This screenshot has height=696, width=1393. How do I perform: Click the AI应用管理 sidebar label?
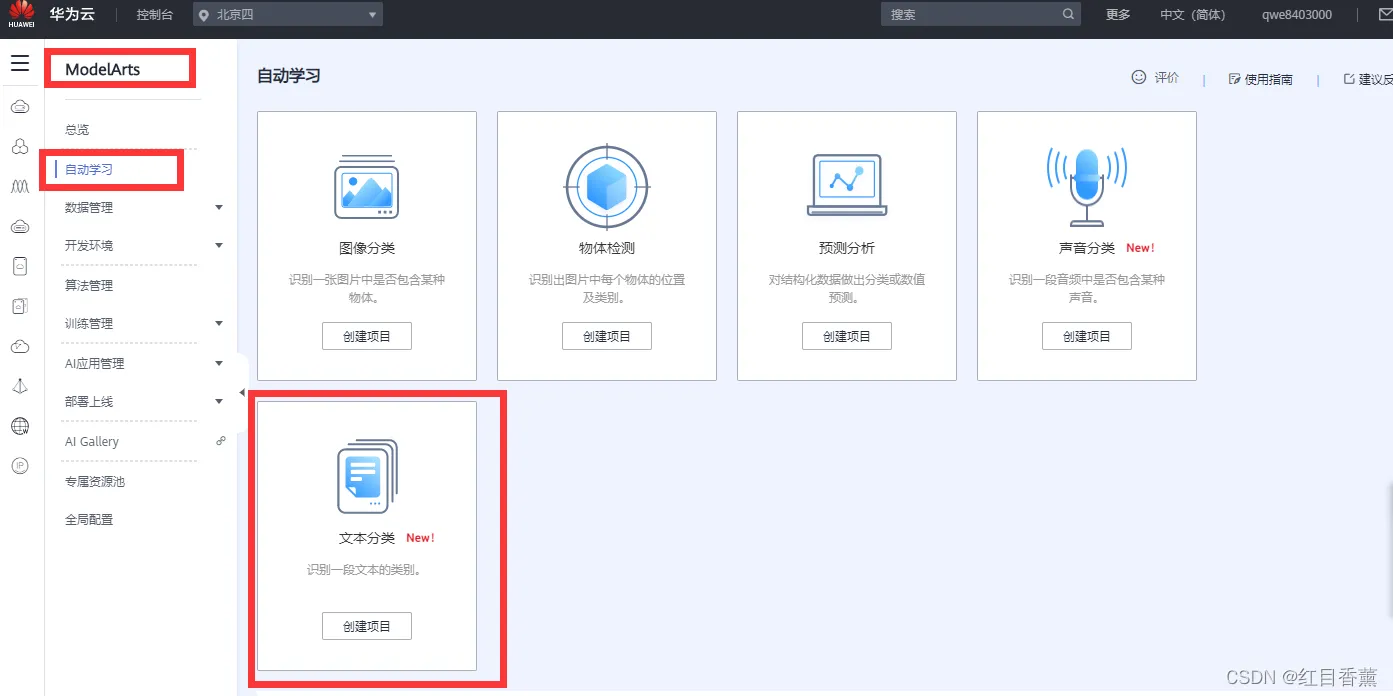(x=95, y=363)
